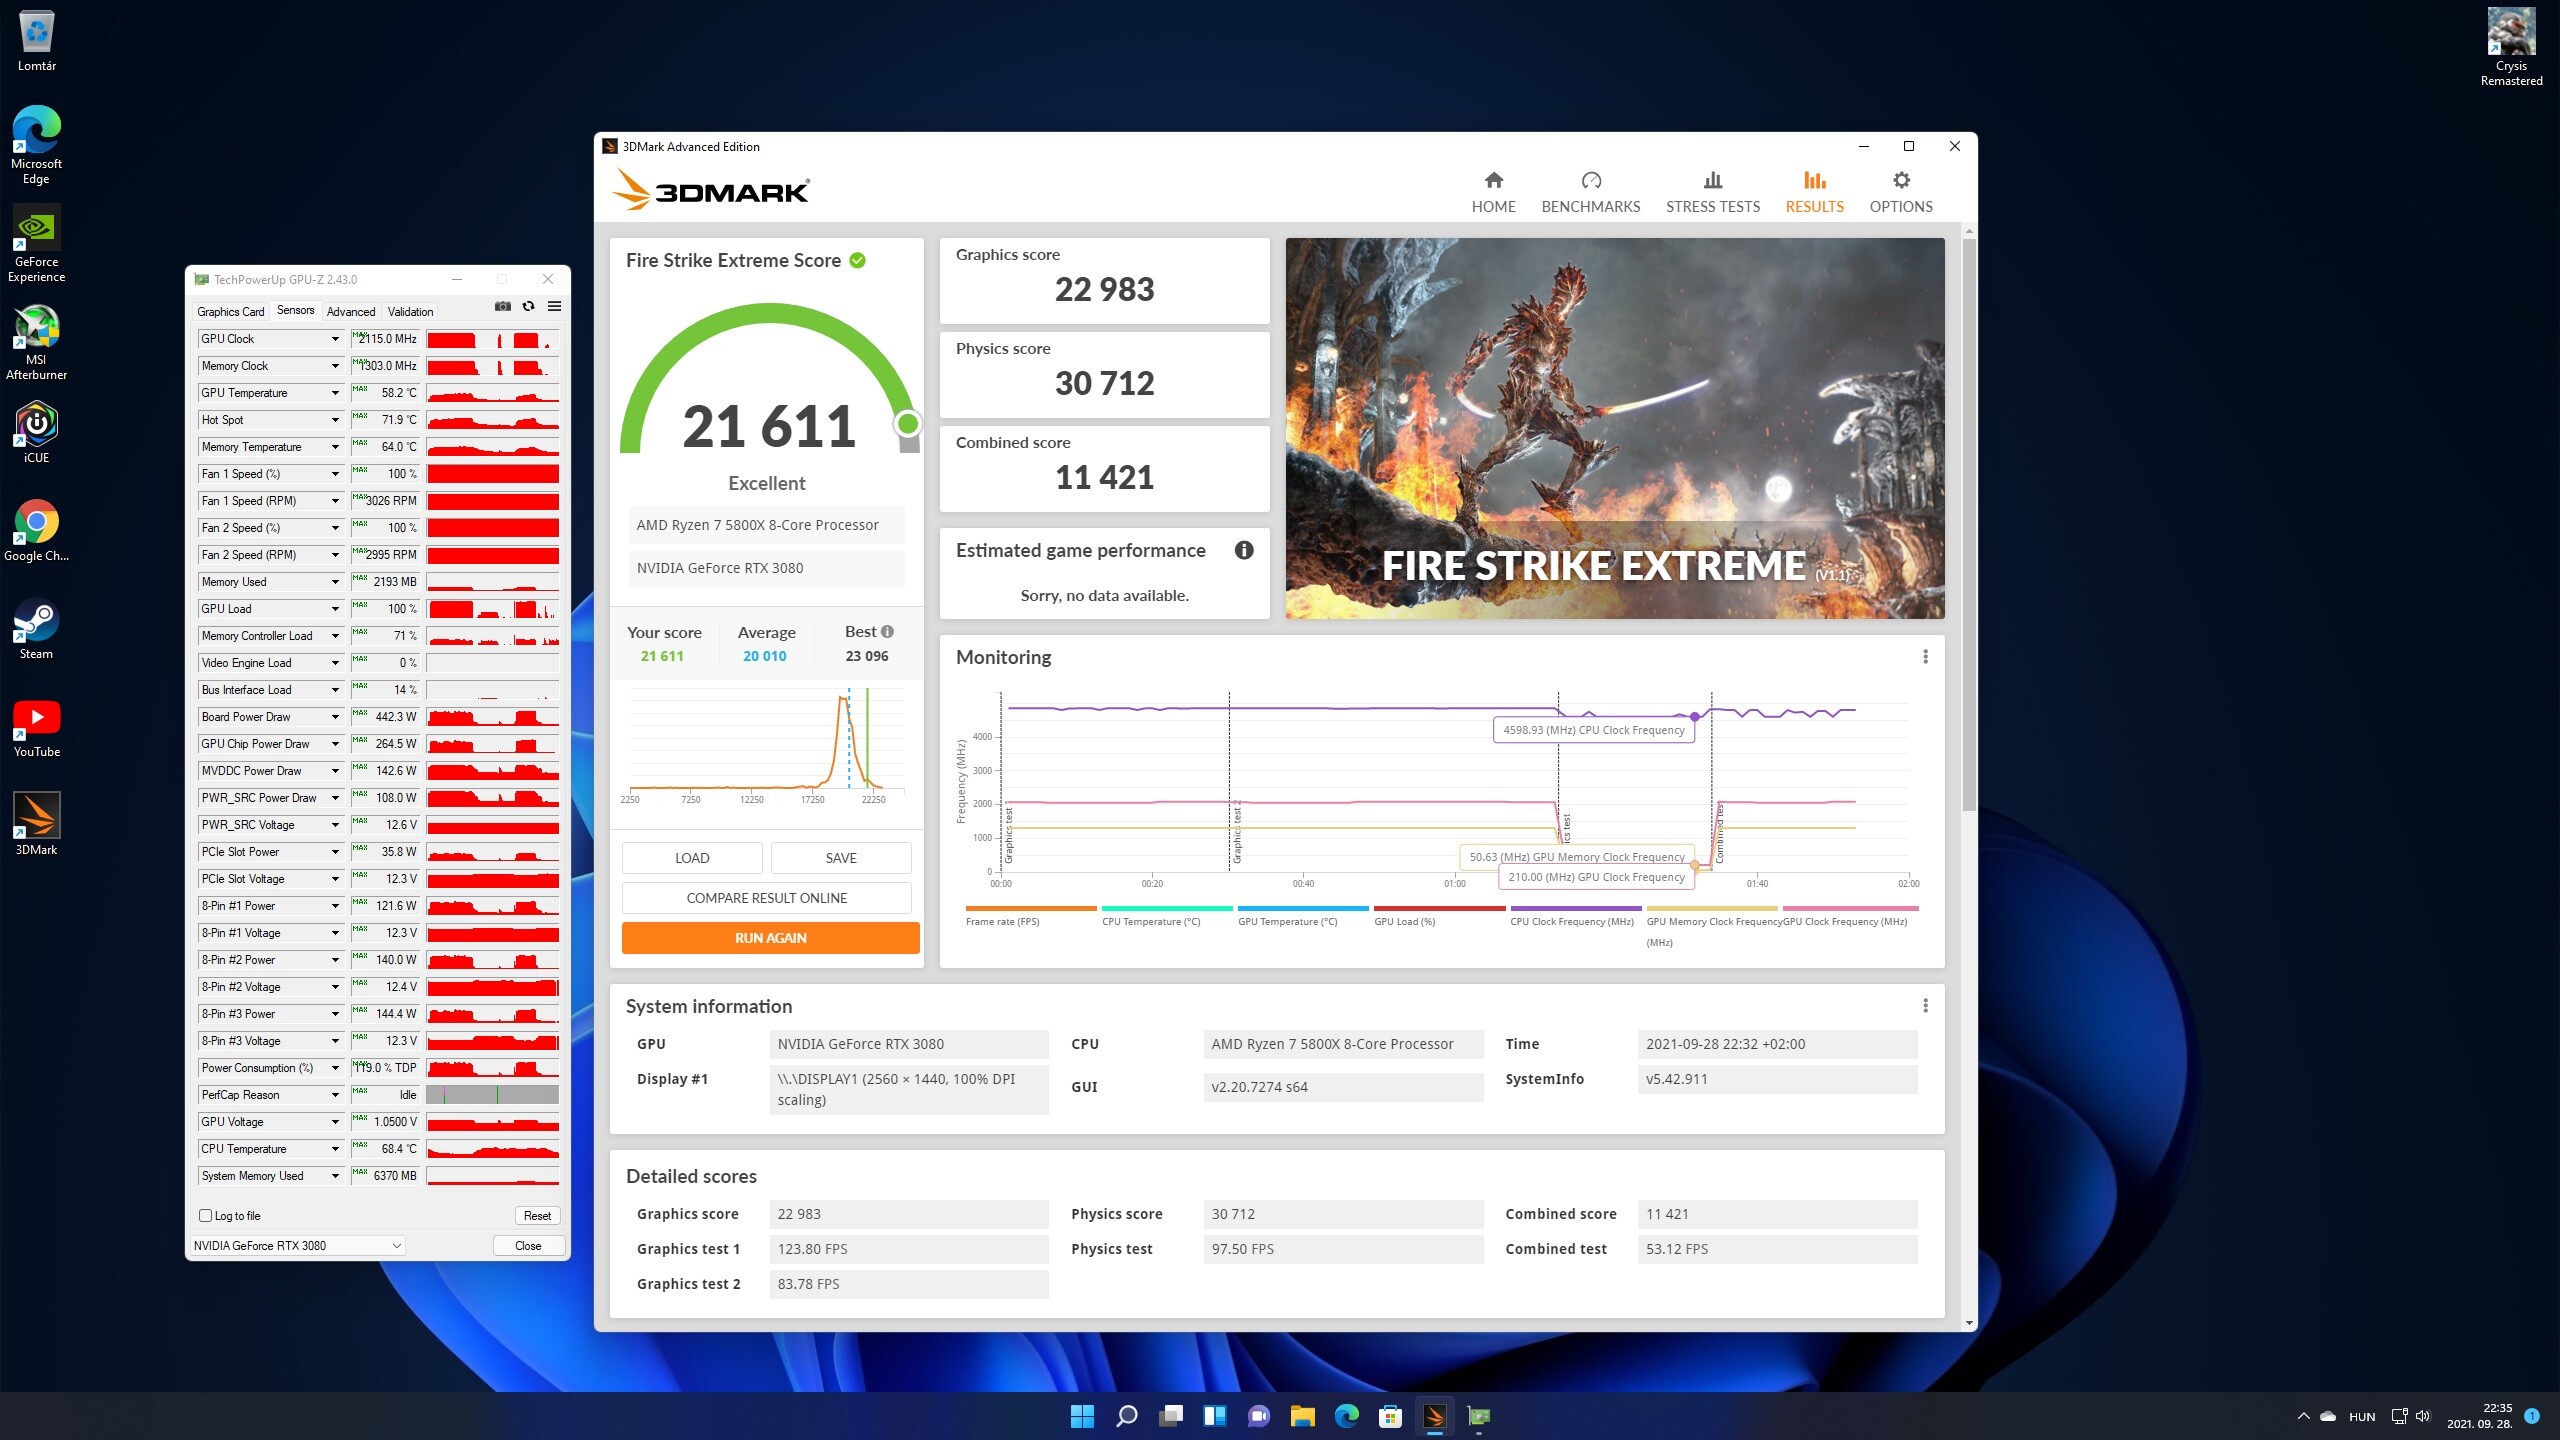Image resolution: width=2560 pixels, height=1440 pixels.
Task: Click GPU-Z screenshot camera icon
Action: click(503, 307)
